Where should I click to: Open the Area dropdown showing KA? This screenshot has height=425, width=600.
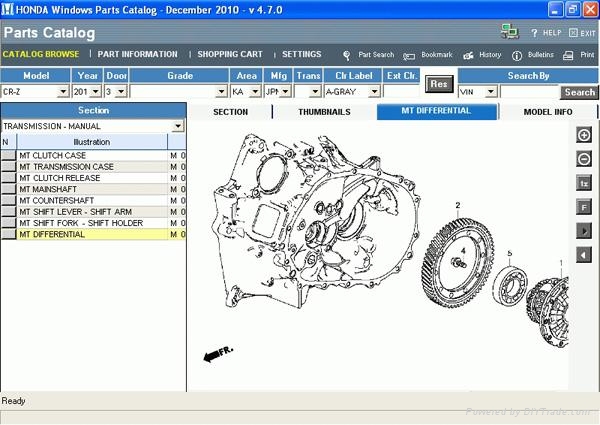click(255, 92)
